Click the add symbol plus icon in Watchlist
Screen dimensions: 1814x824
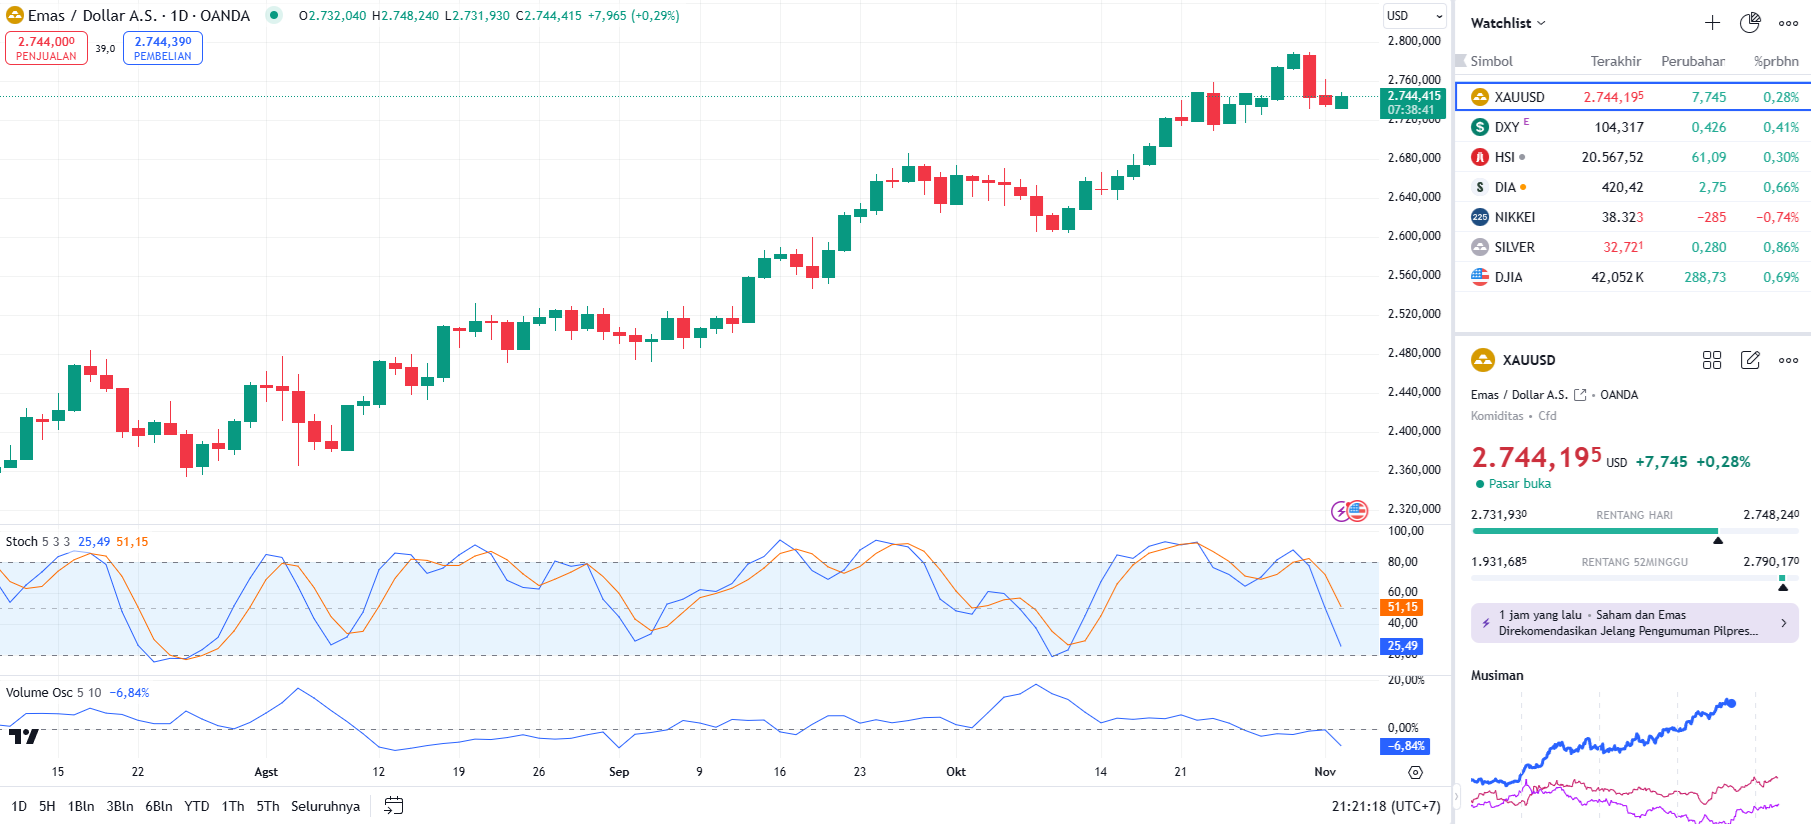pyautogui.click(x=1712, y=23)
